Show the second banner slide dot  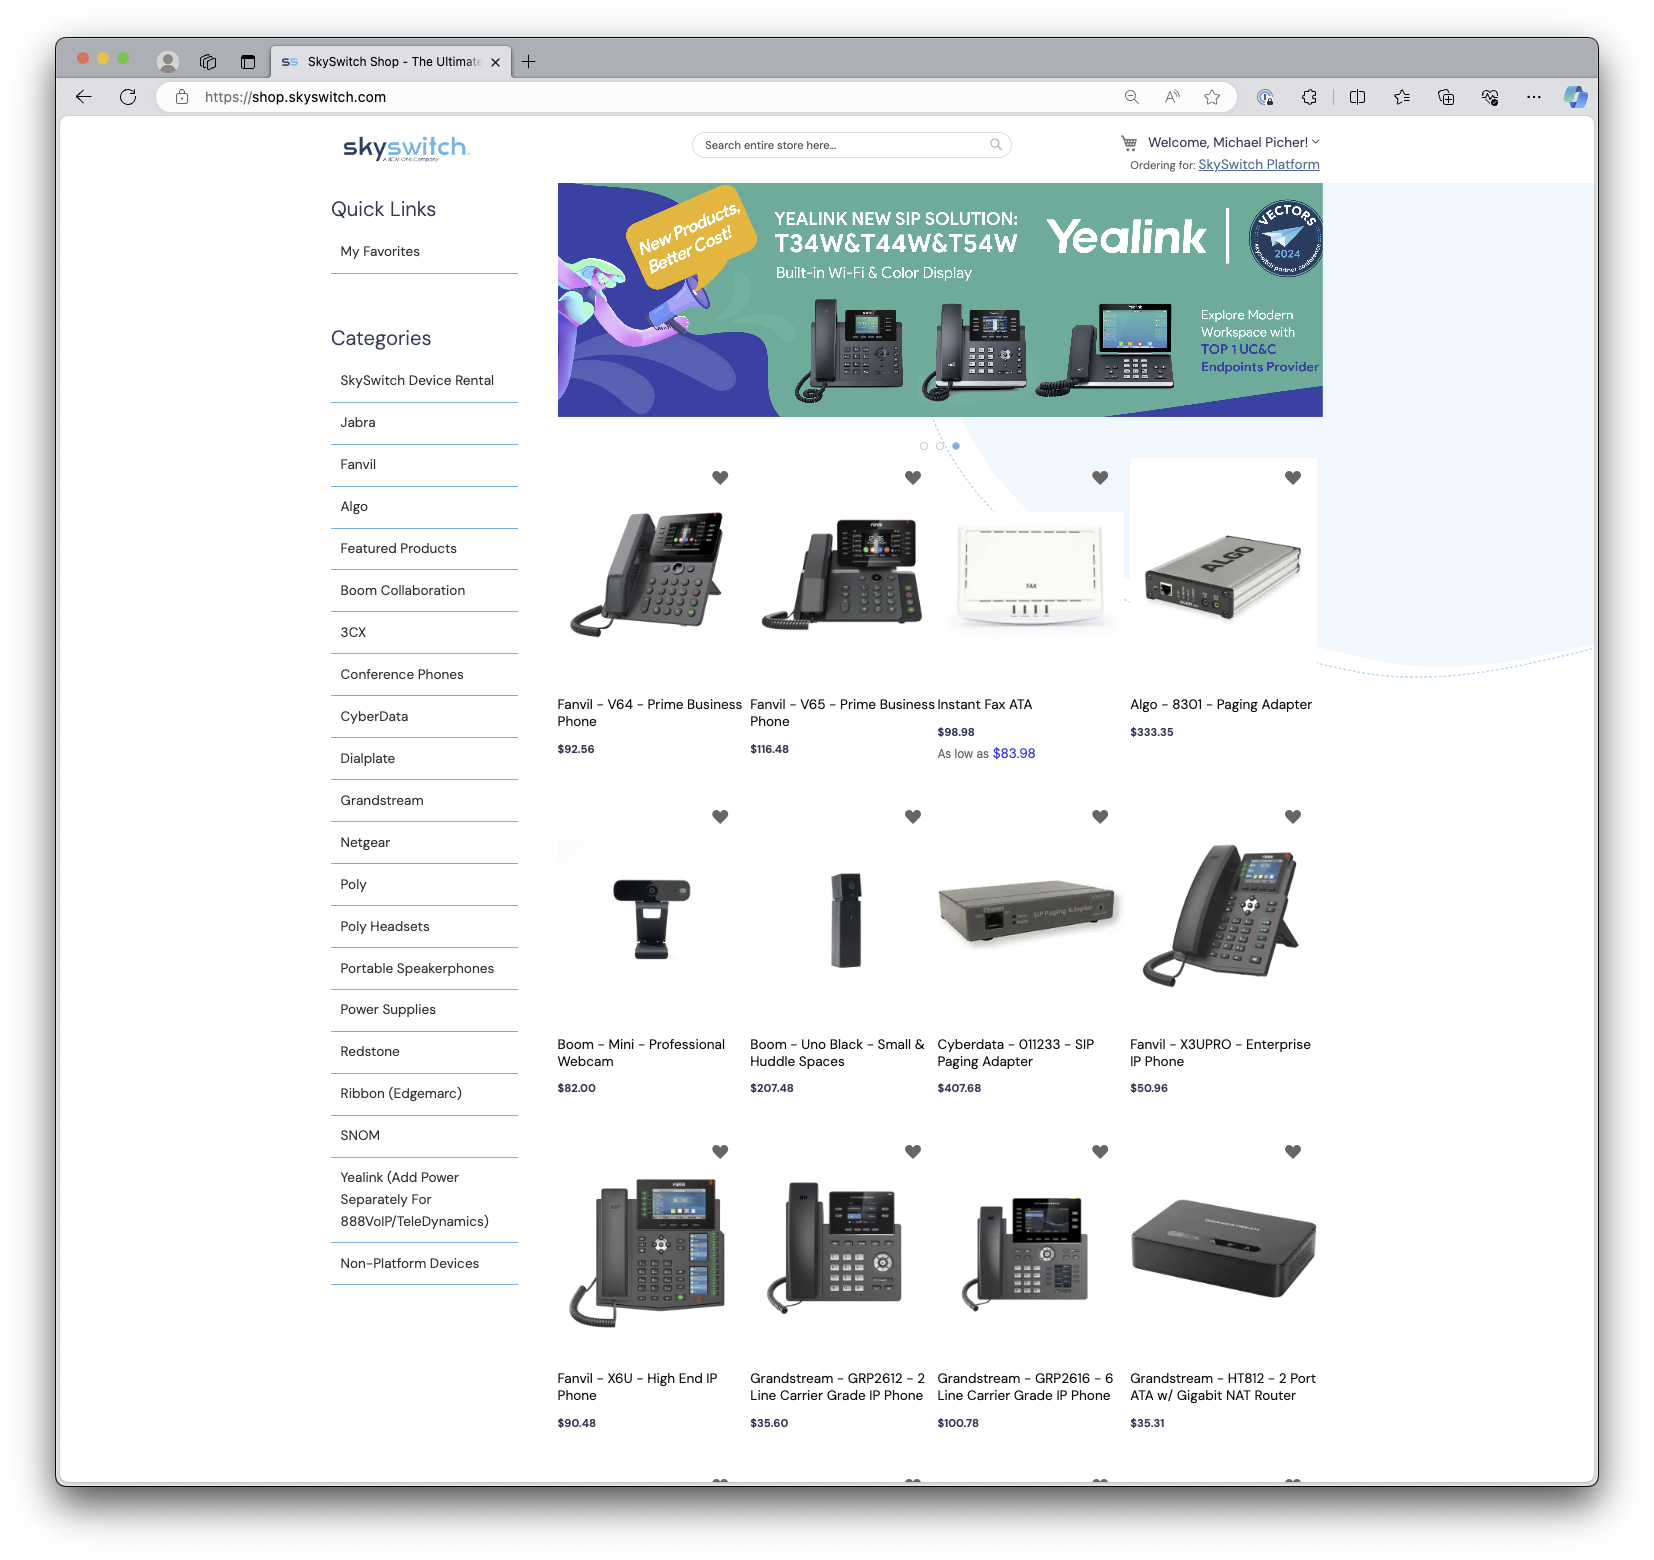pos(940,446)
